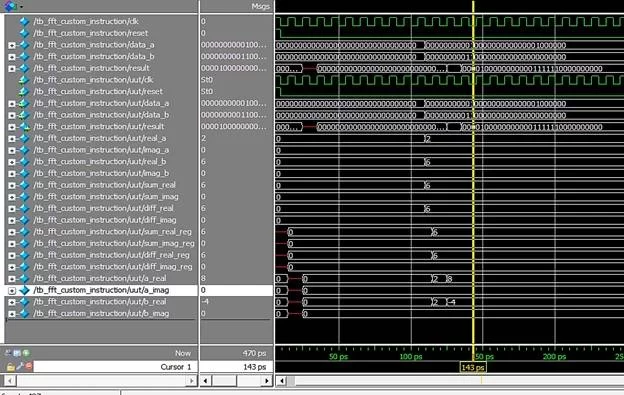Select the testbench reset signal
The height and width of the screenshot is (395, 624).
coord(90,33)
